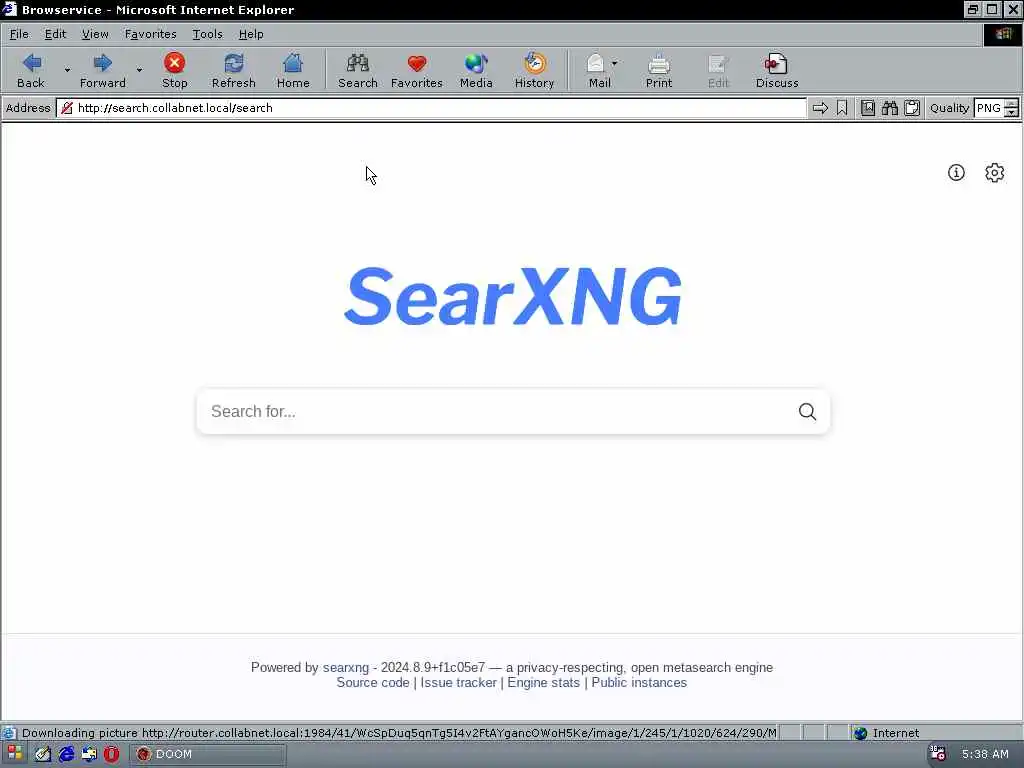Click the 5:38 AM taskbar clock
Screen dimensions: 1024x768
pyautogui.click(x=985, y=754)
